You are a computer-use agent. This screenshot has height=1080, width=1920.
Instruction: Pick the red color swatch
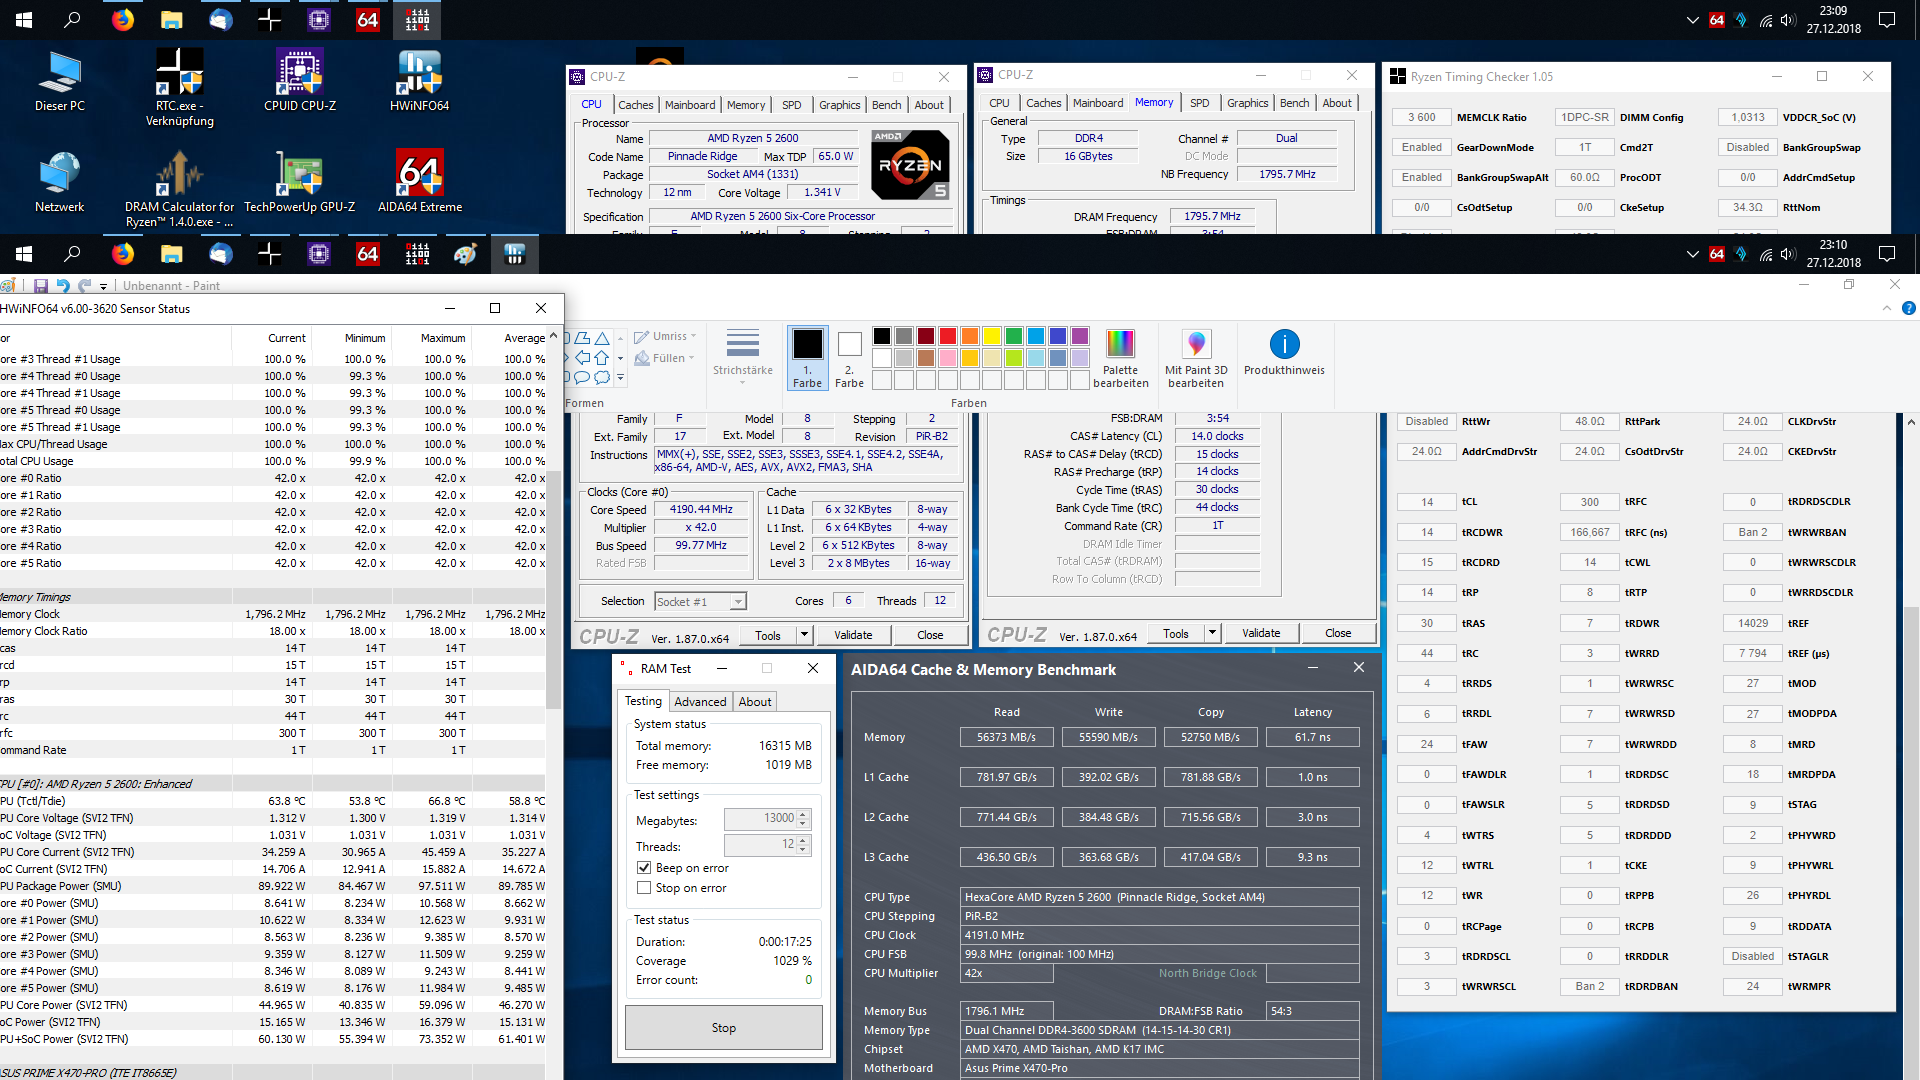[947, 336]
